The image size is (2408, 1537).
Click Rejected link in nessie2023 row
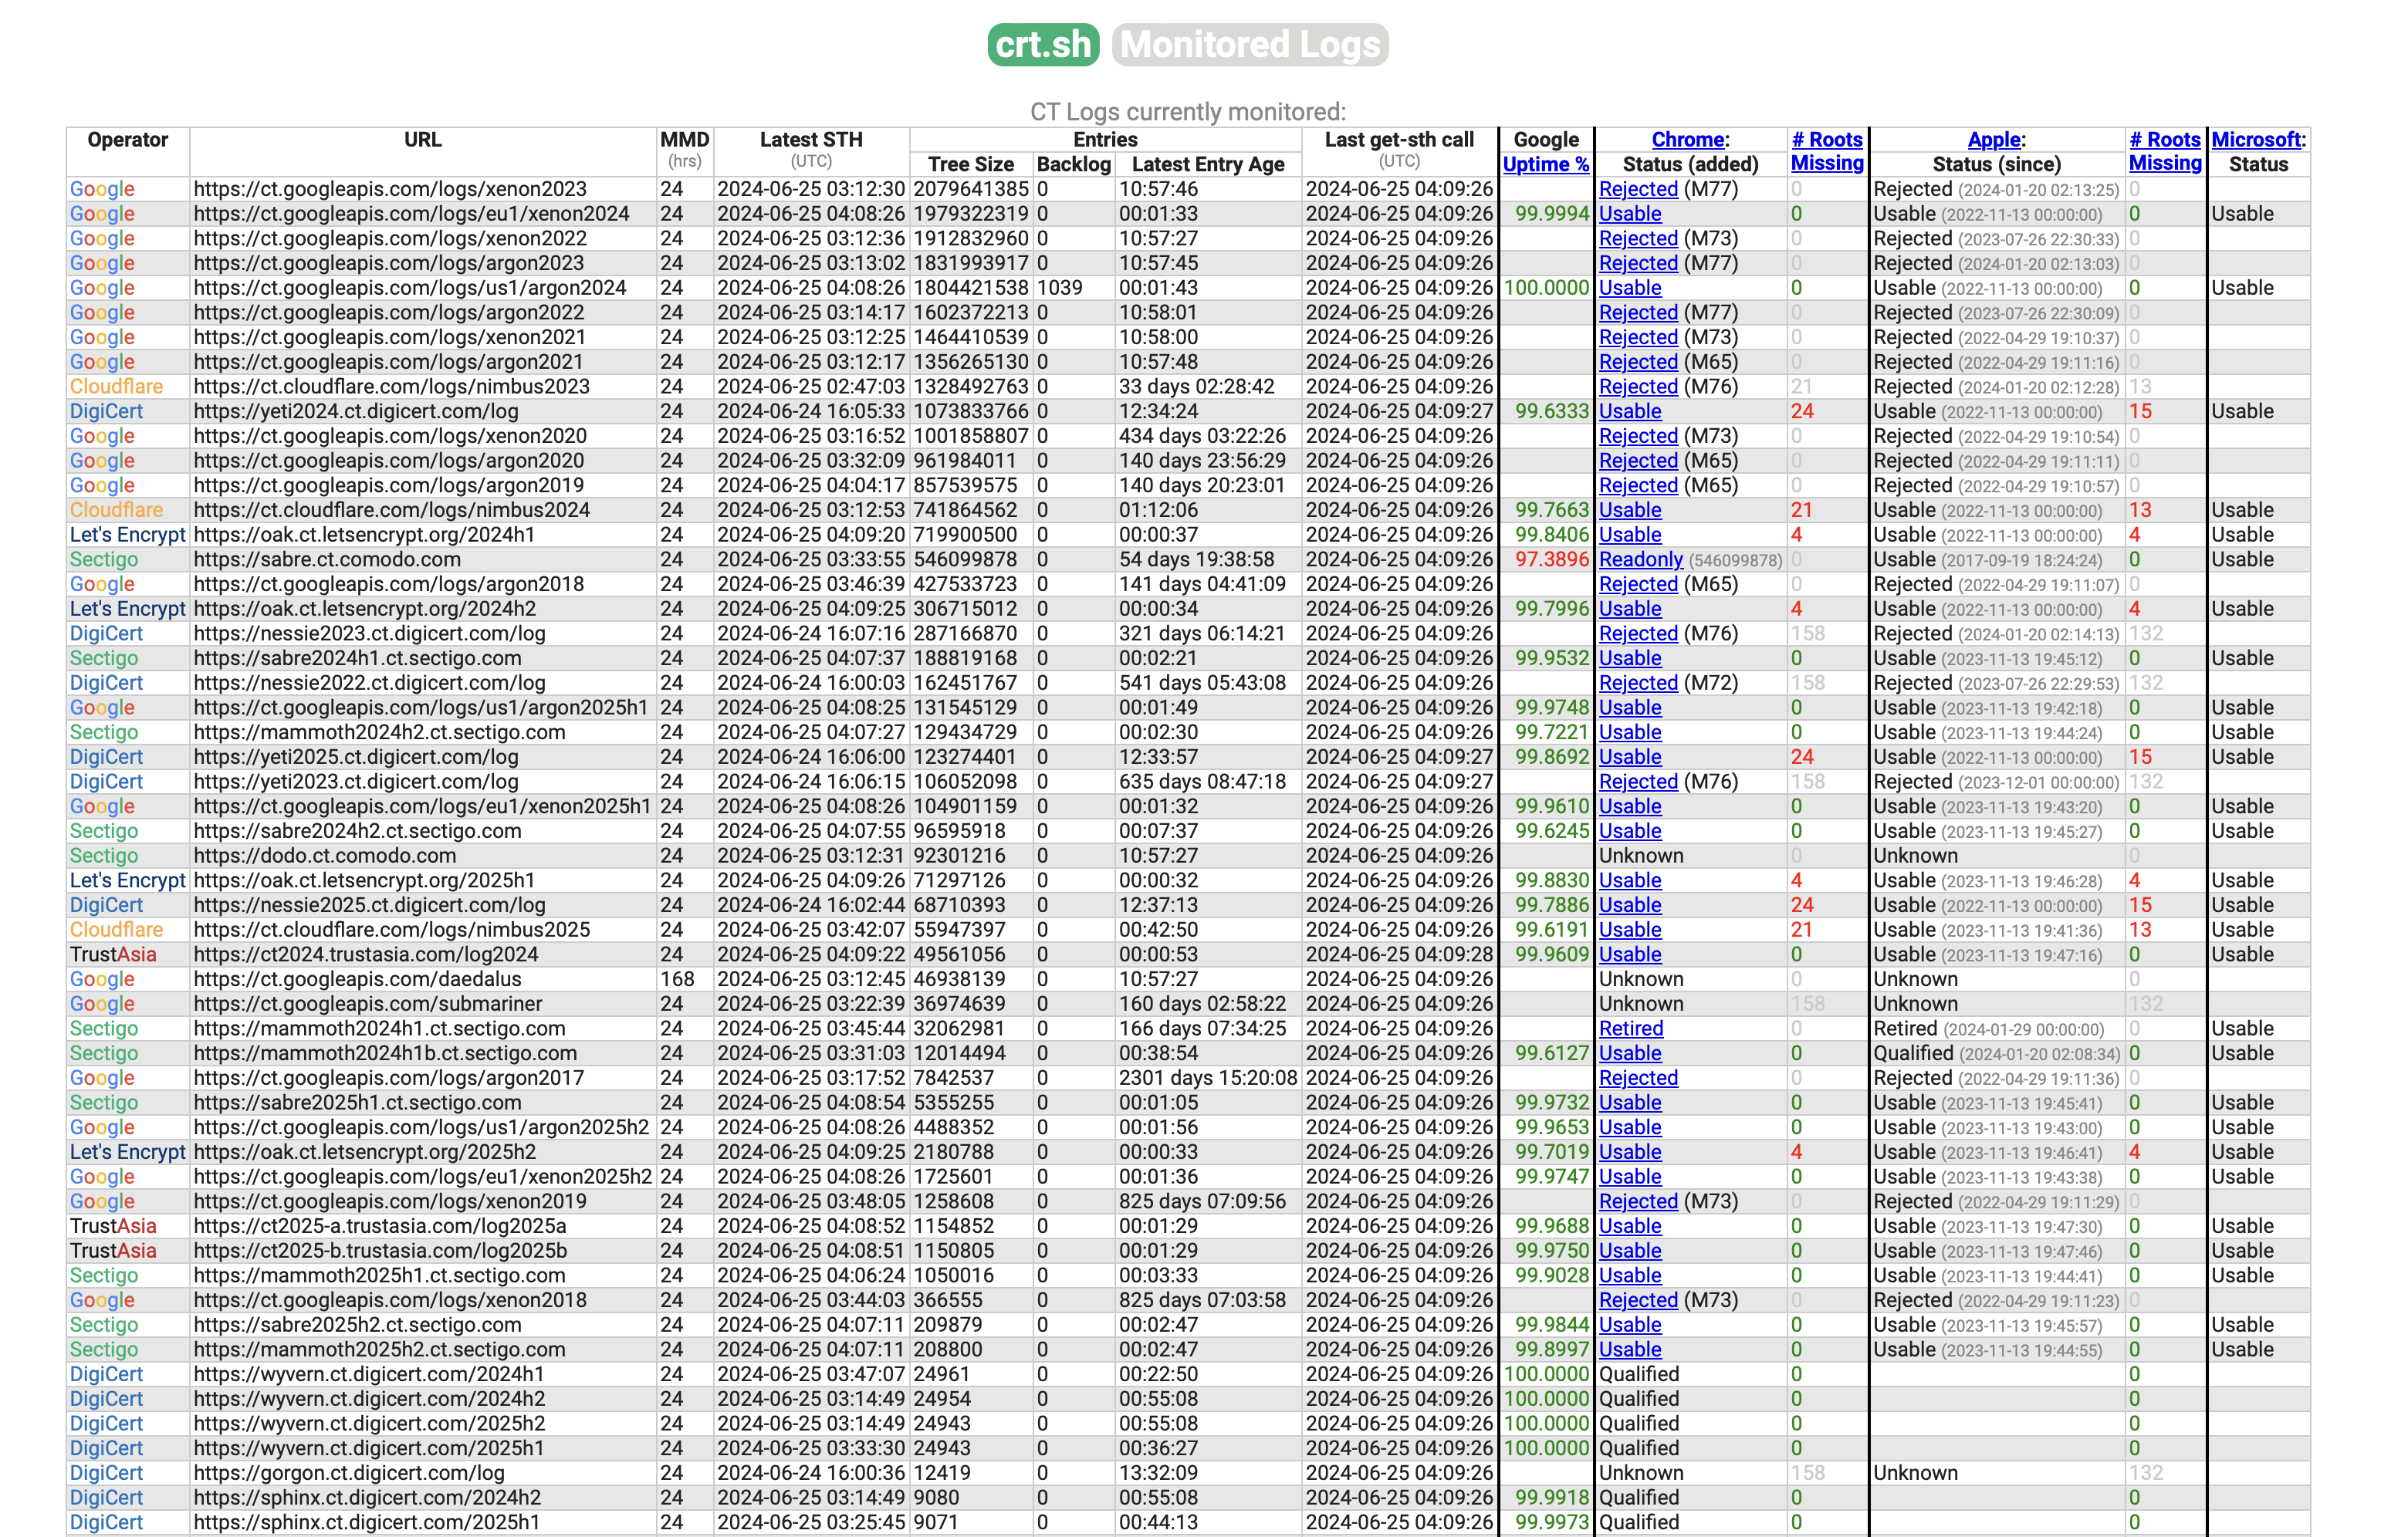click(1638, 634)
